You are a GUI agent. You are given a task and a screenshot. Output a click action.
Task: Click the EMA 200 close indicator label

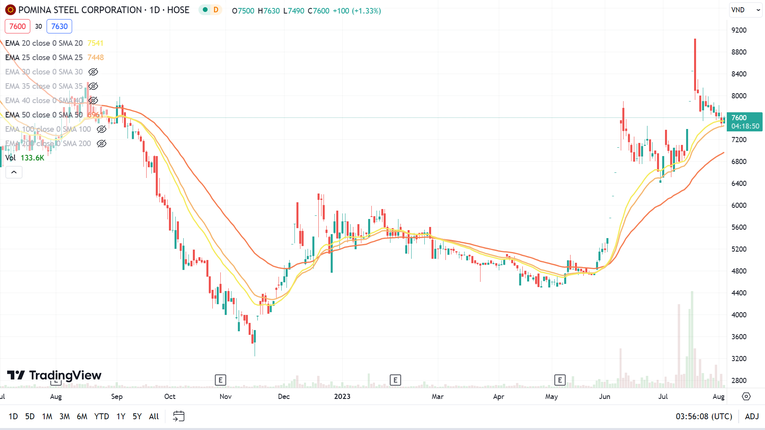tap(48, 143)
